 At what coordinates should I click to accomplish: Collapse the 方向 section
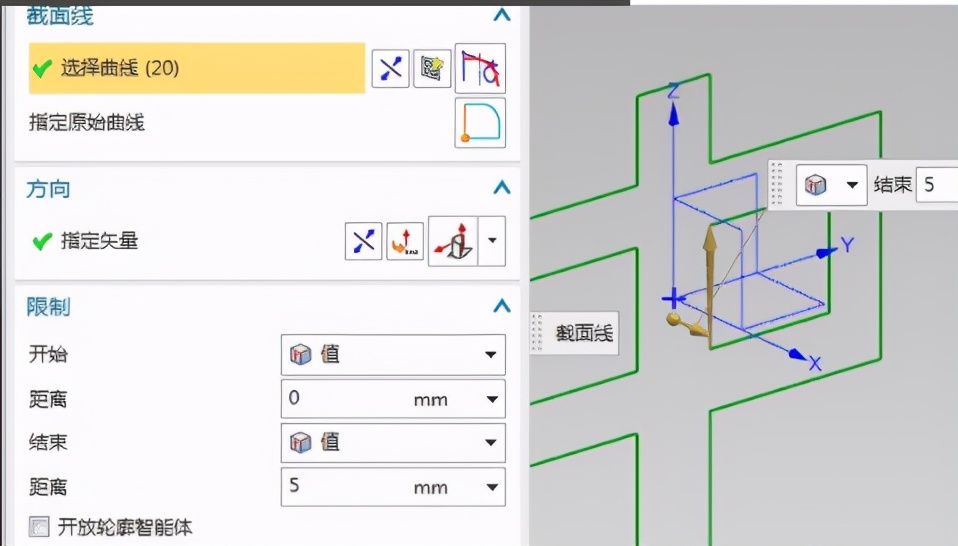tap(502, 187)
